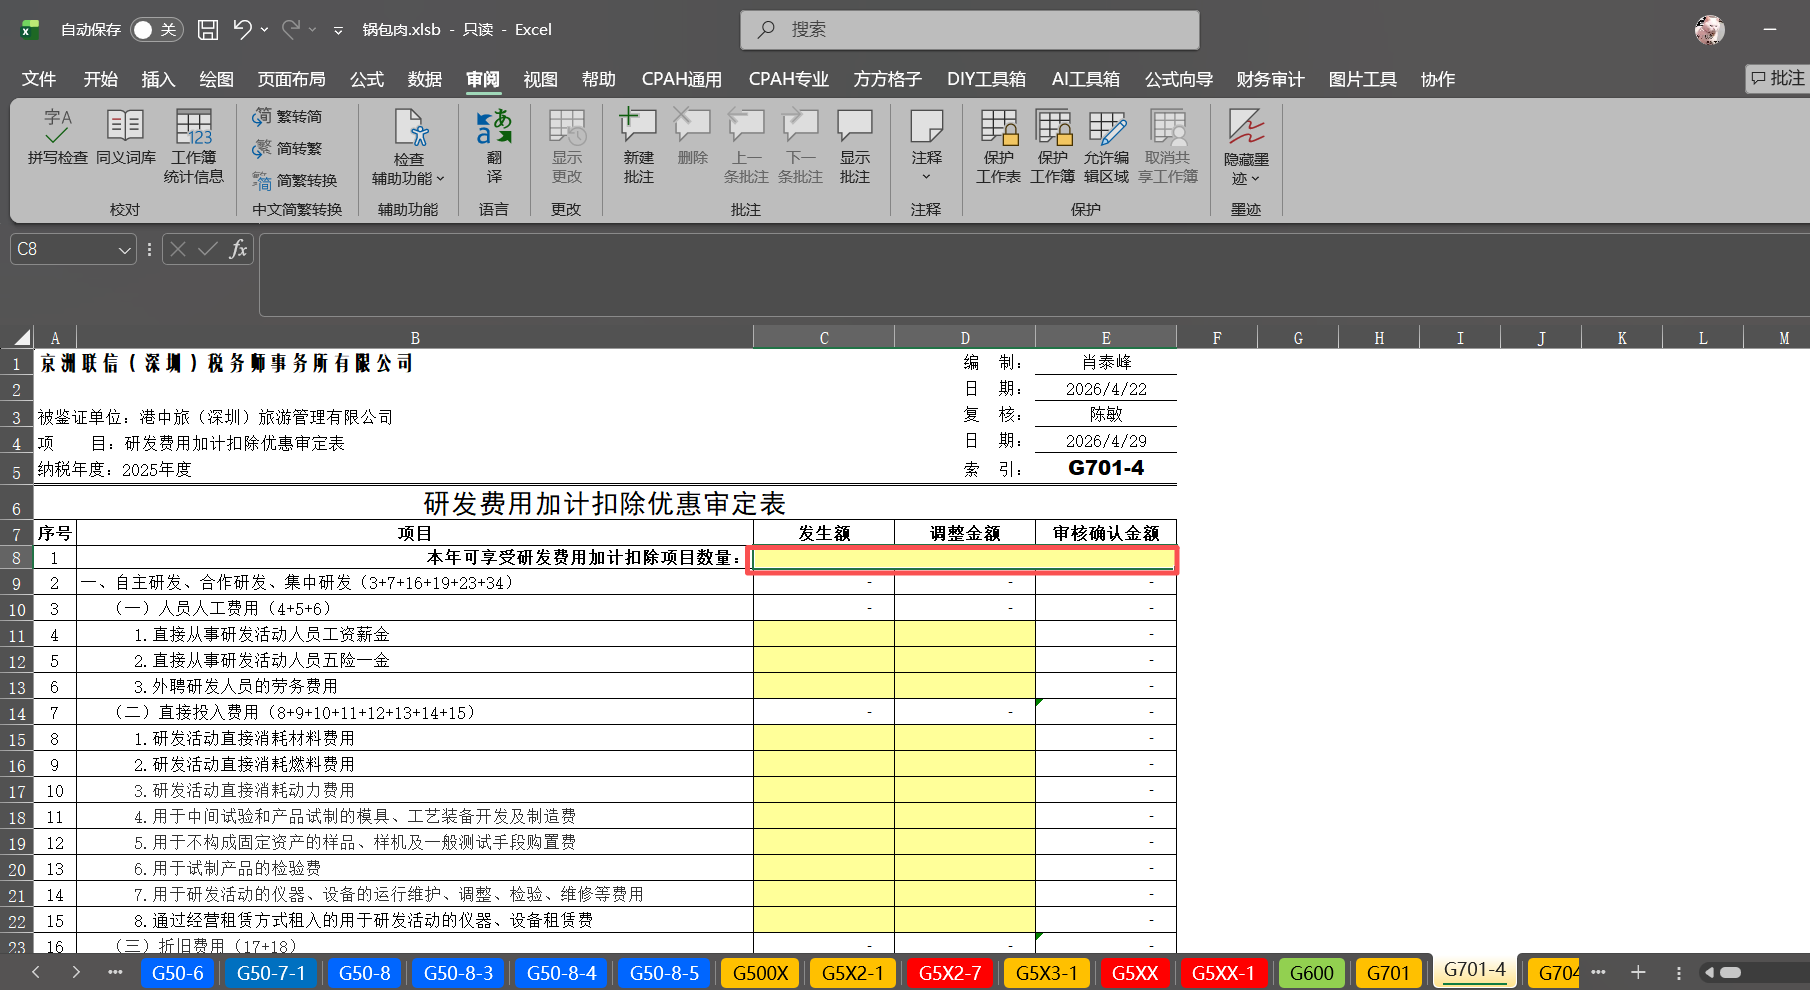The image size is (1810, 990).
Task: Open 简繁转换 dialog
Action: [x=295, y=181]
